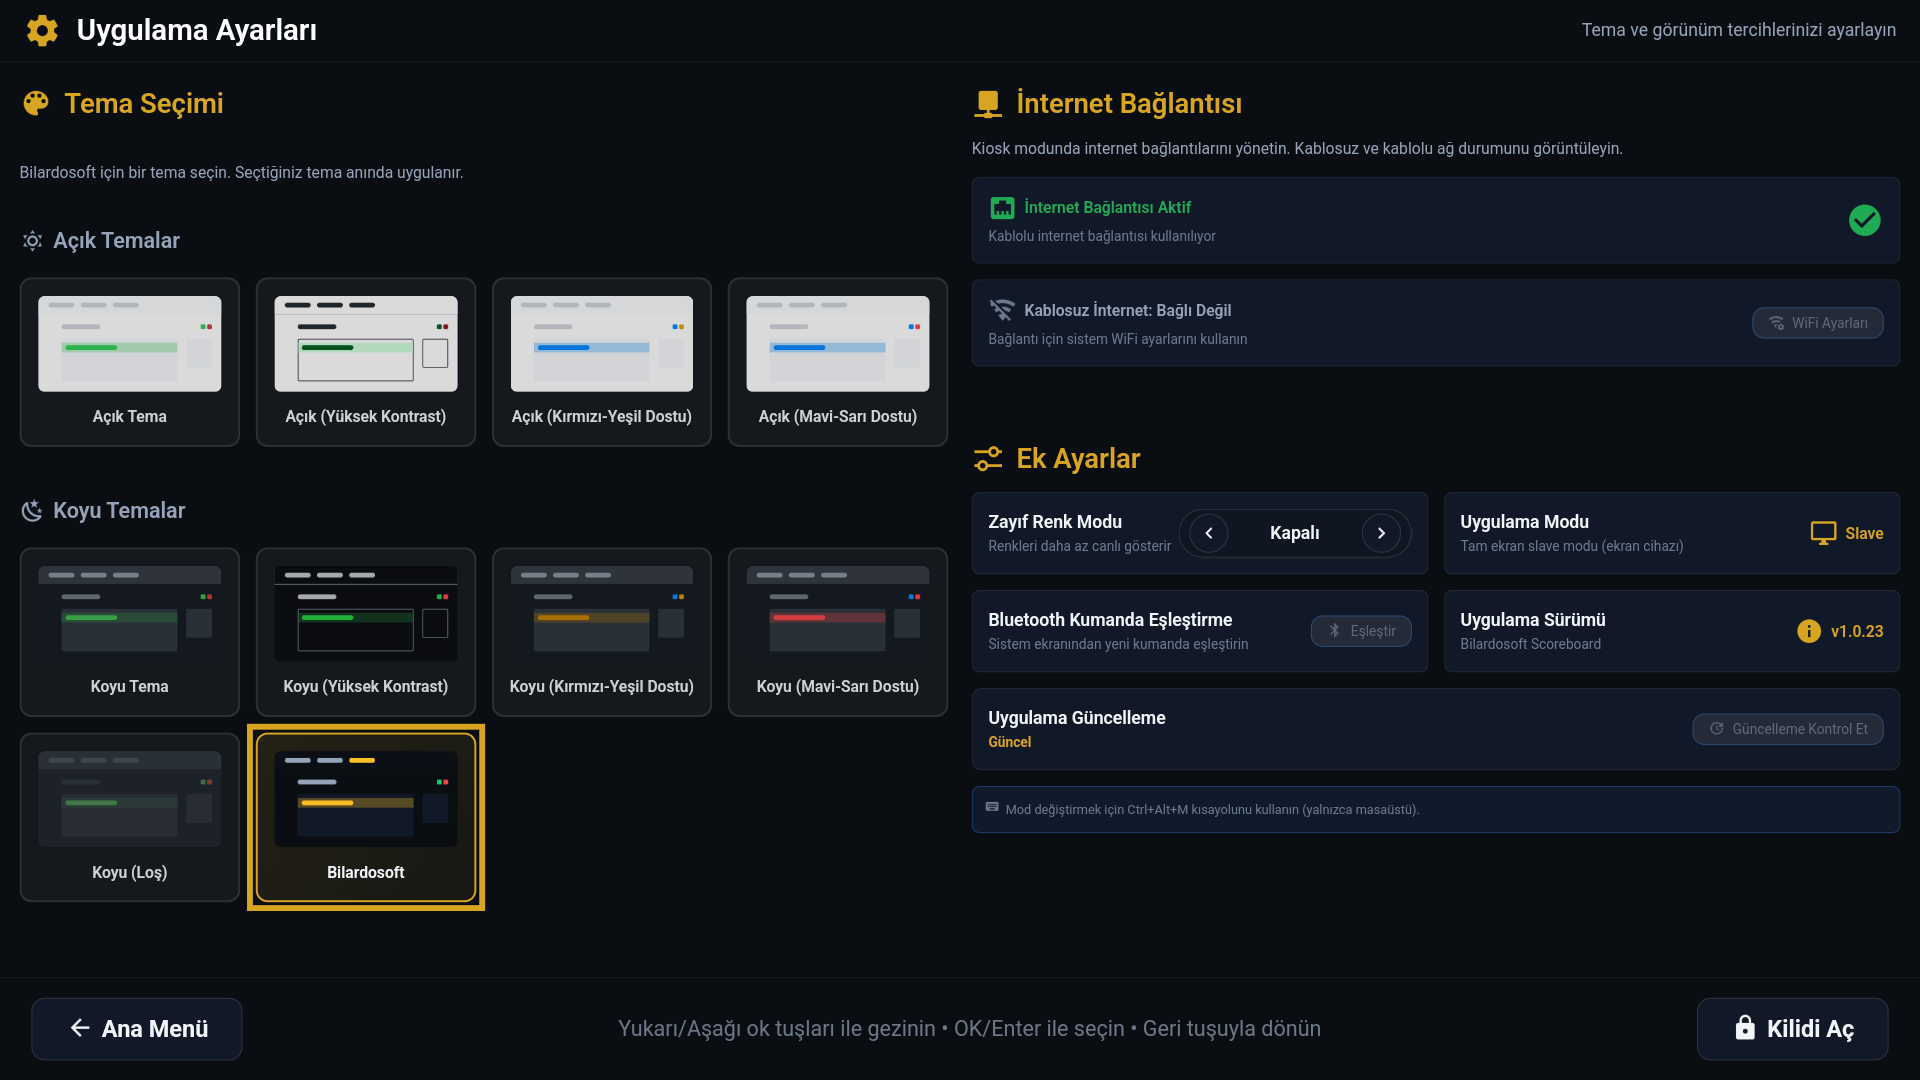
Task: Choose the Bilardosoft theme card
Action: point(366,817)
